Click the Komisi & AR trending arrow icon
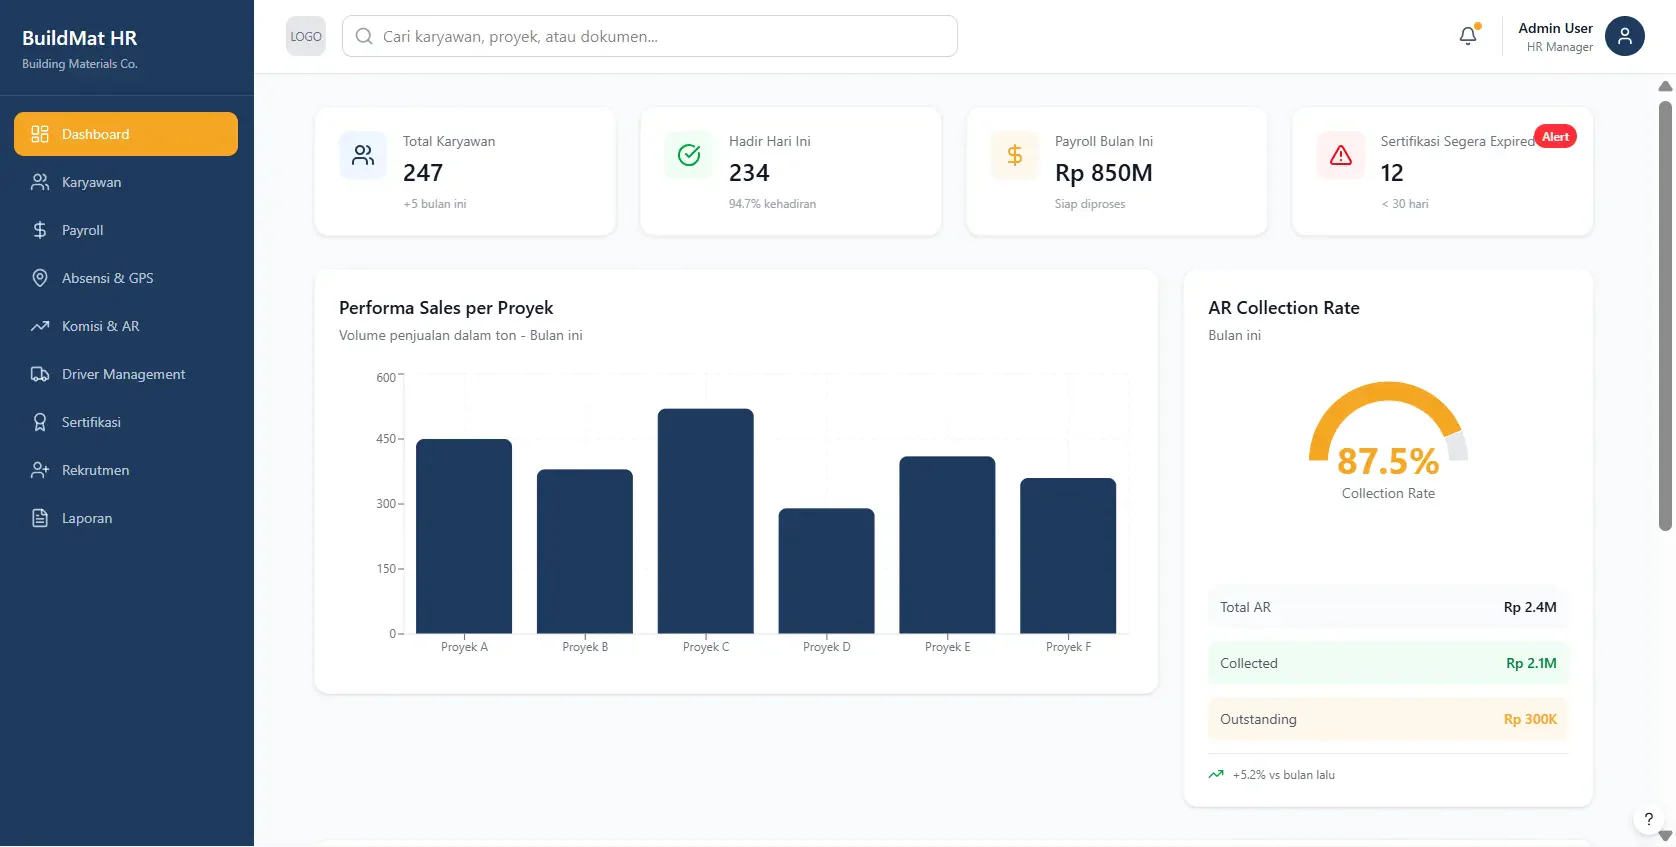 [40, 326]
